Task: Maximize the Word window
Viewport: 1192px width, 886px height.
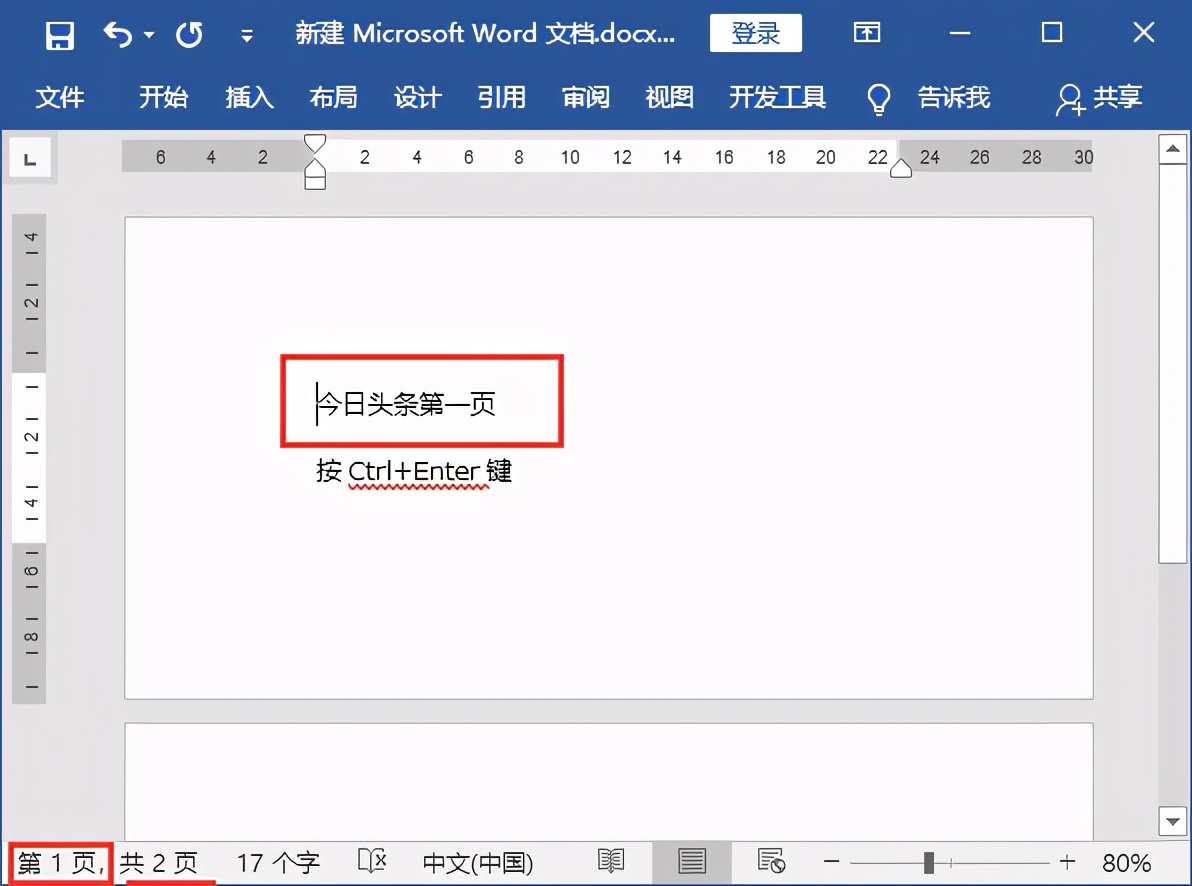Action: pos(1052,33)
